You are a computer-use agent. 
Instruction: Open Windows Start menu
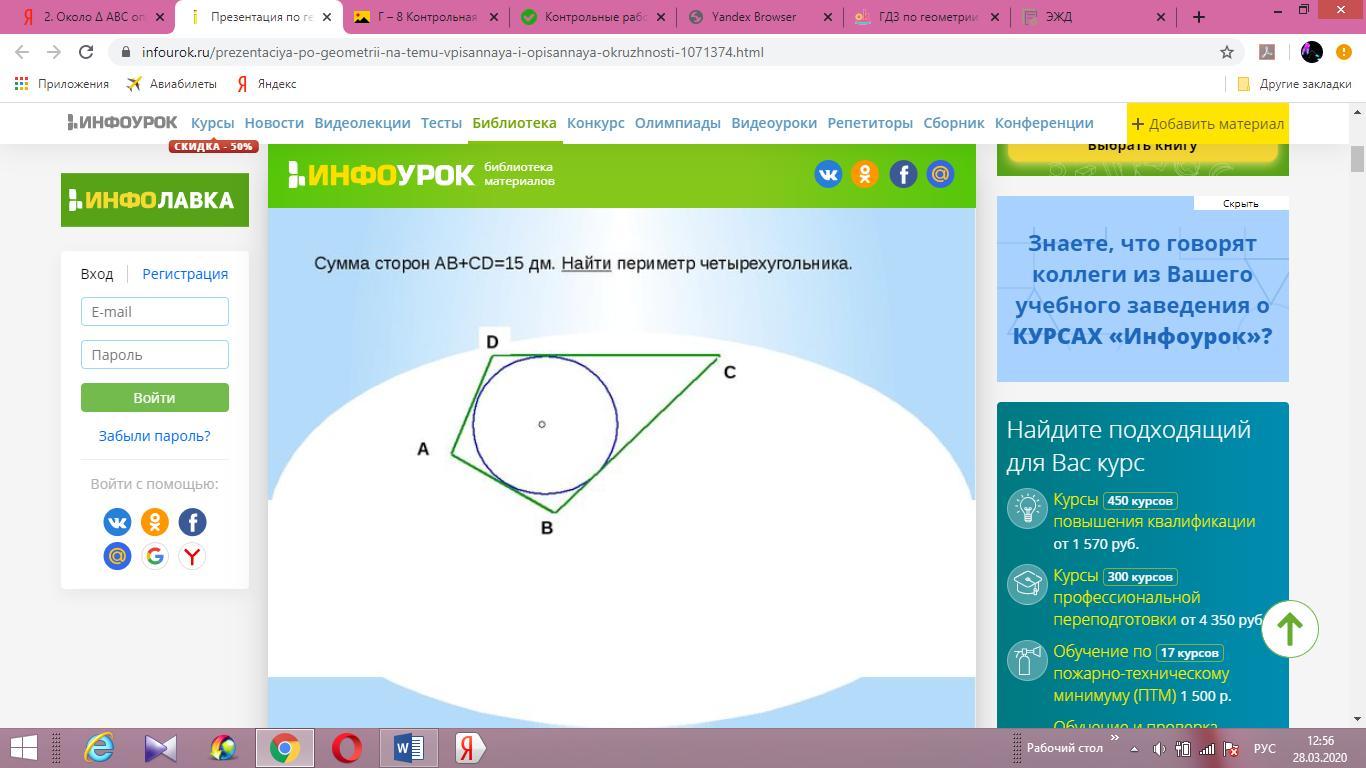23,748
